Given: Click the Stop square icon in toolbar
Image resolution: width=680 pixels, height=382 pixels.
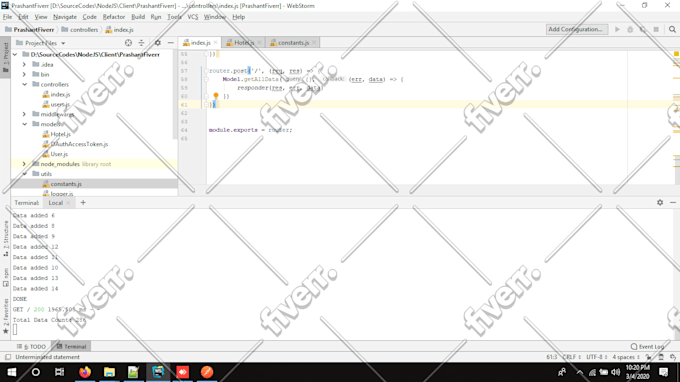Looking at the screenshot, I should 656,29.
